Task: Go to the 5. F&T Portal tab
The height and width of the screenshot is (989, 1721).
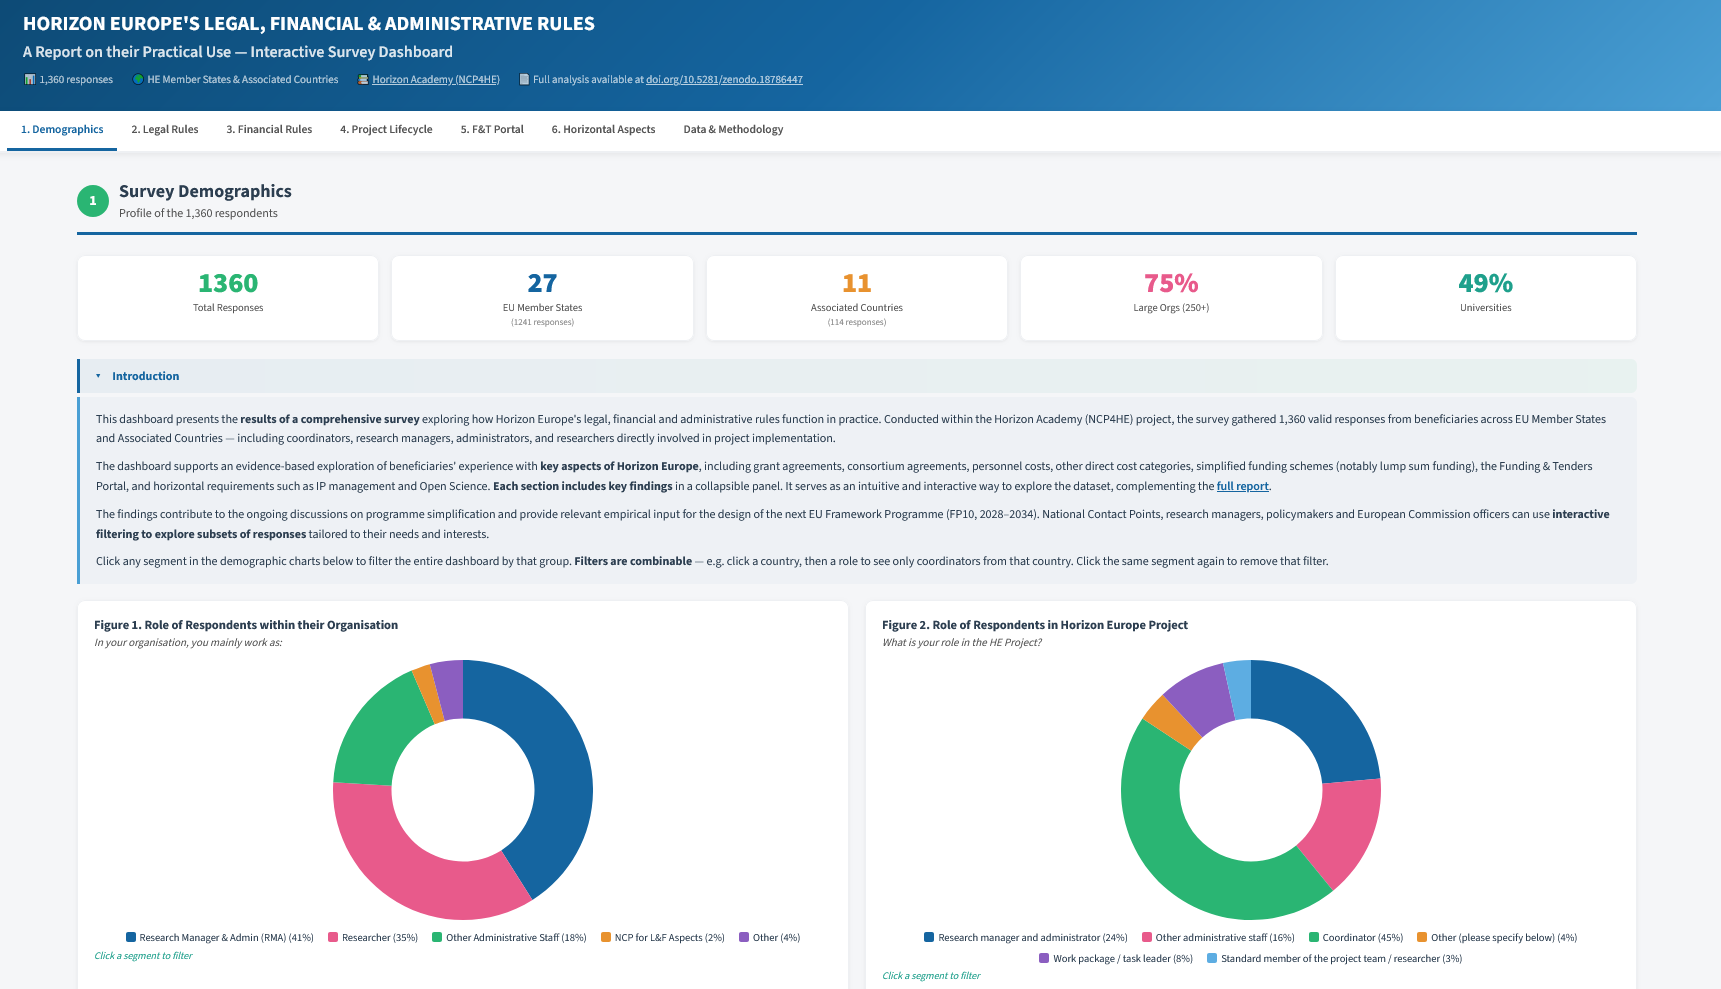Action: 492,129
